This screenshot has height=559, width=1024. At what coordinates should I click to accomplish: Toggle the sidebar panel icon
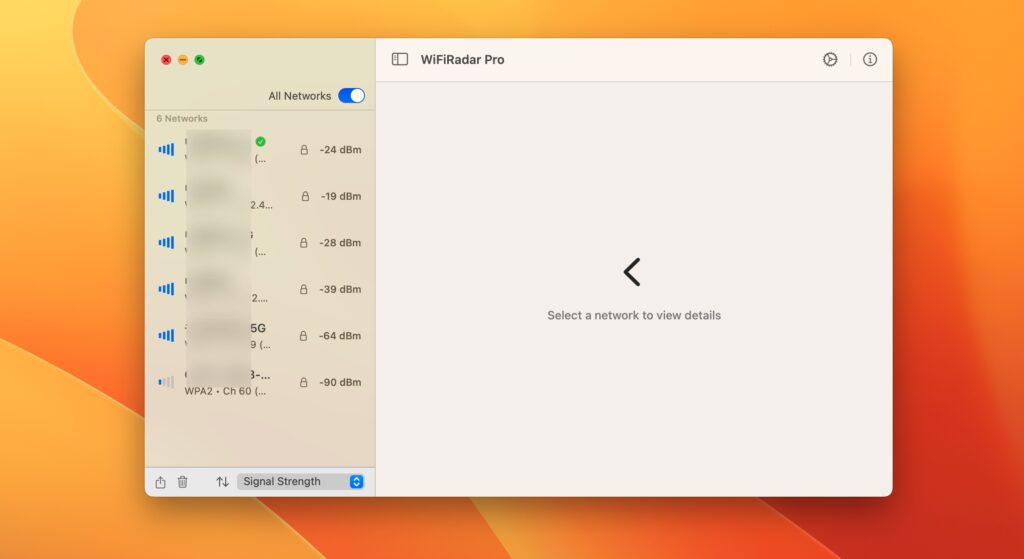pyautogui.click(x=400, y=59)
